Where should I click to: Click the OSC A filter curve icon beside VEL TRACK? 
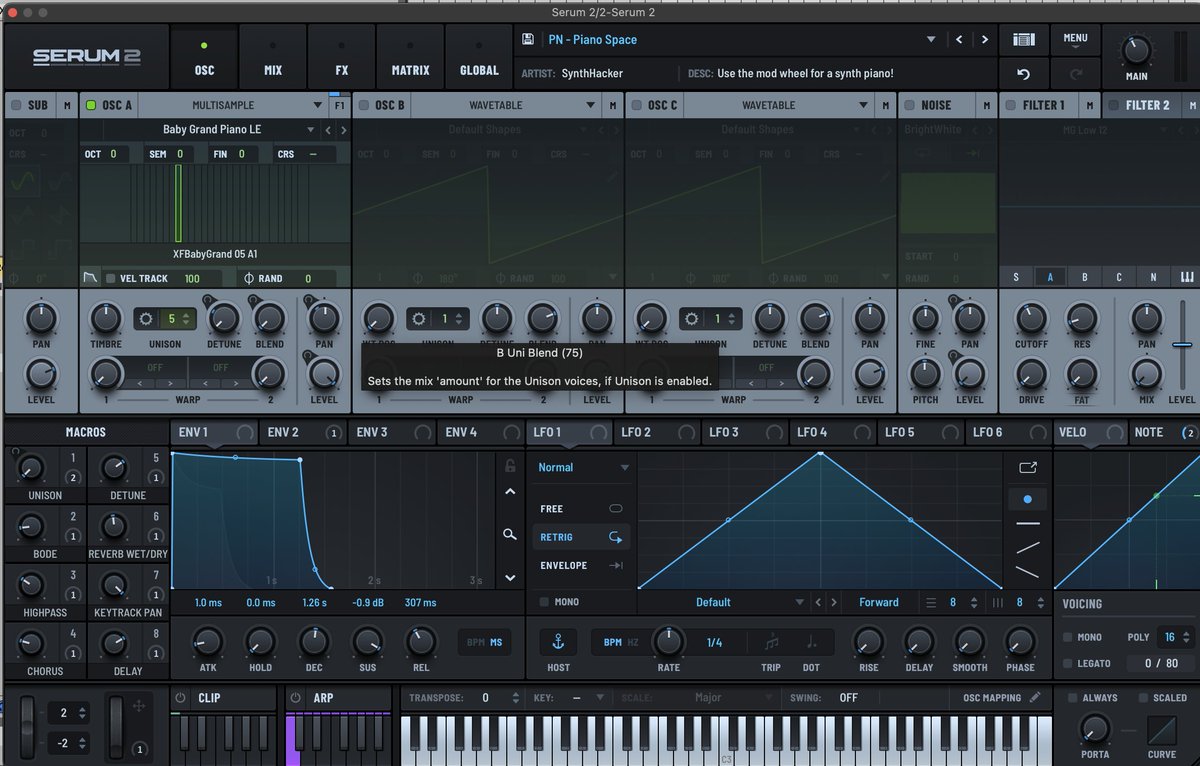pyautogui.click(x=91, y=278)
